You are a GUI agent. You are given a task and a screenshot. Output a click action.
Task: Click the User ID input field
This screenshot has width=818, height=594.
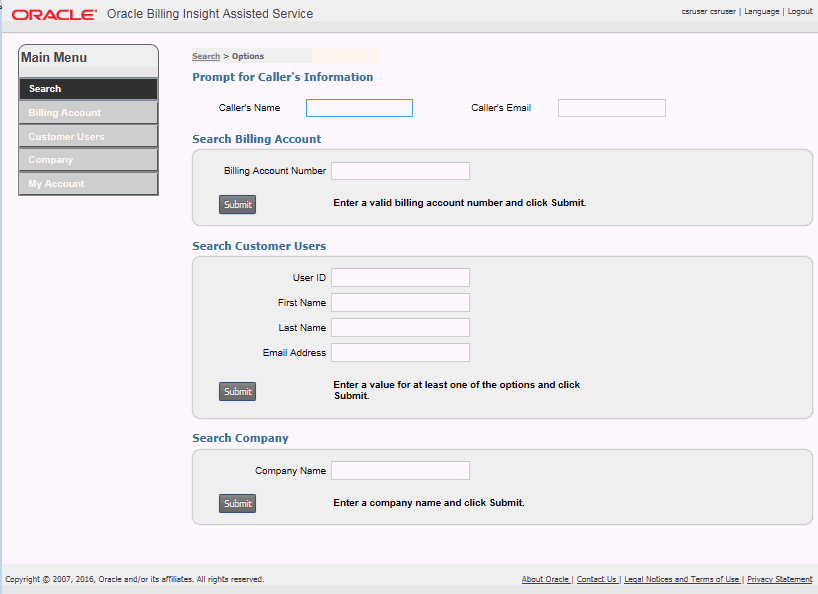coord(401,277)
